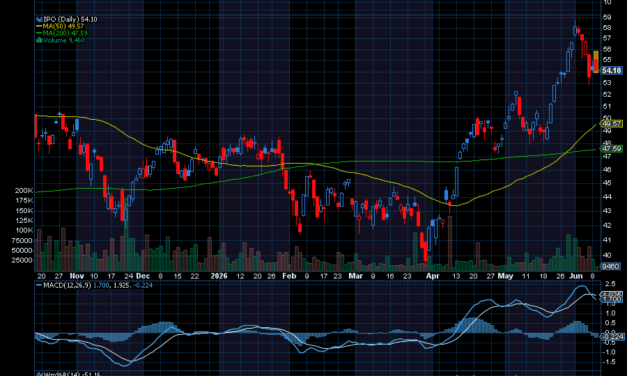Click the '200K' volume axis label
The image size is (627, 376).
click(24, 190)
